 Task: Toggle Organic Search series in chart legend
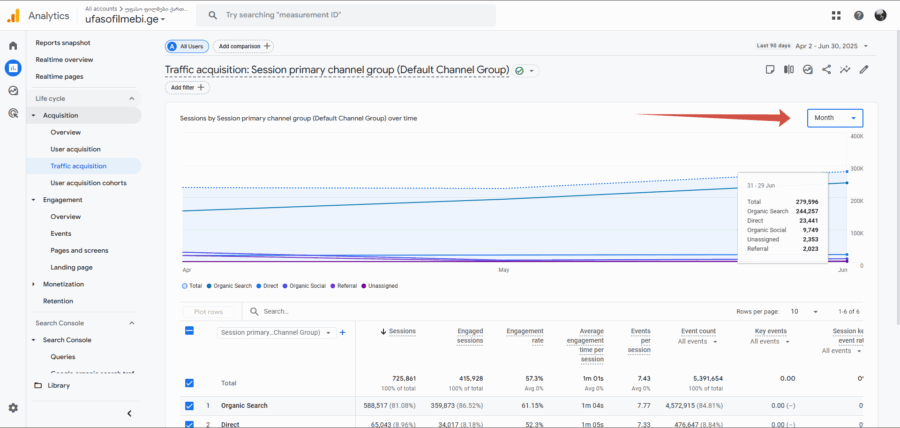229,286
